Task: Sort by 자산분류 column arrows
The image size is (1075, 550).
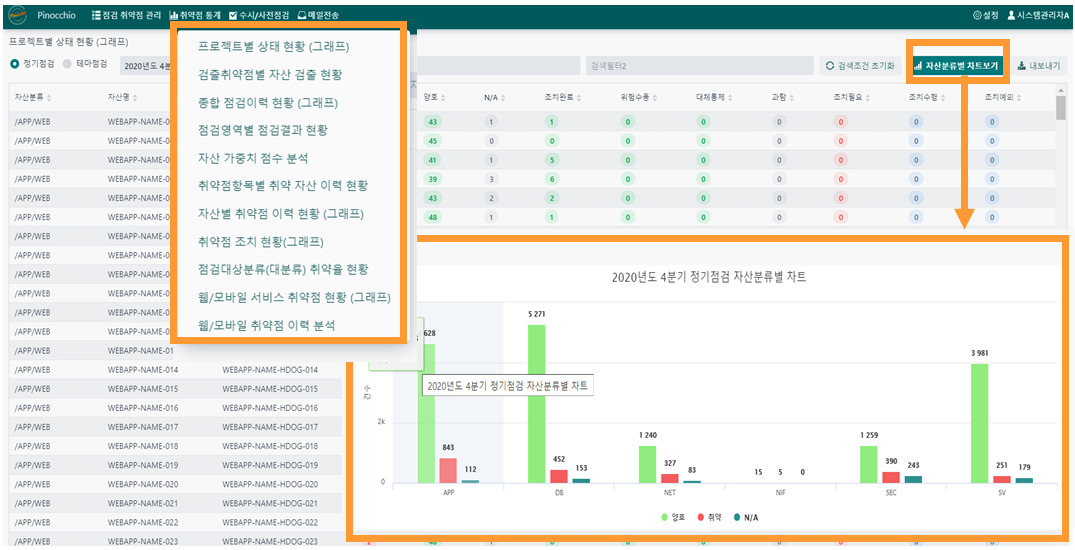Action: 49,98
